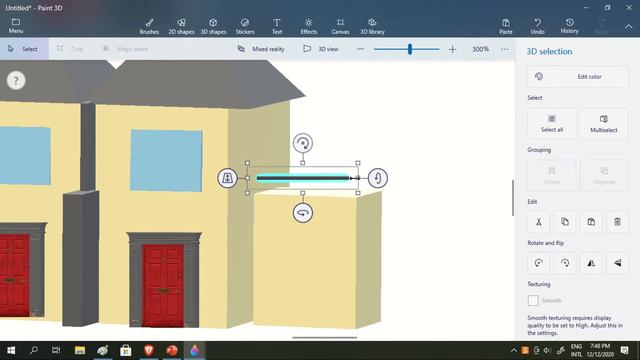This screenshot has width=640, height=360.
Task: Zoom out with the minus button
Action: tap(360, 49)
